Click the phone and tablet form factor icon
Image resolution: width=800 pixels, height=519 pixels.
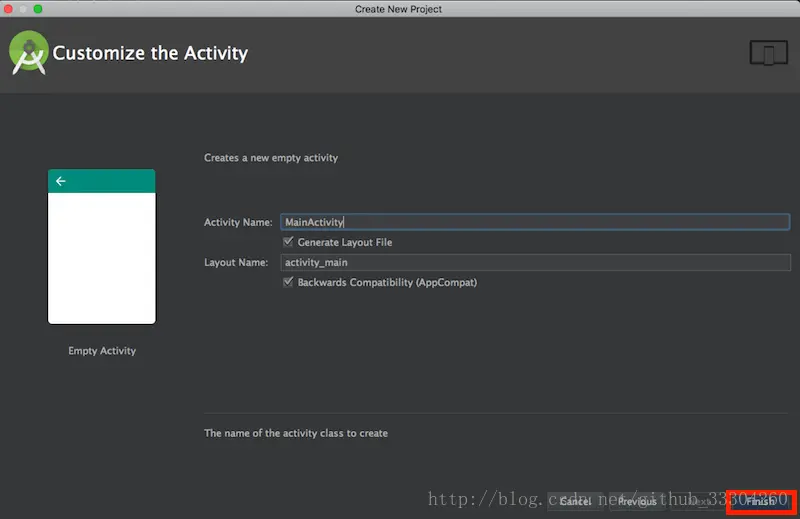pyautogui.click(x=768, y=53)
